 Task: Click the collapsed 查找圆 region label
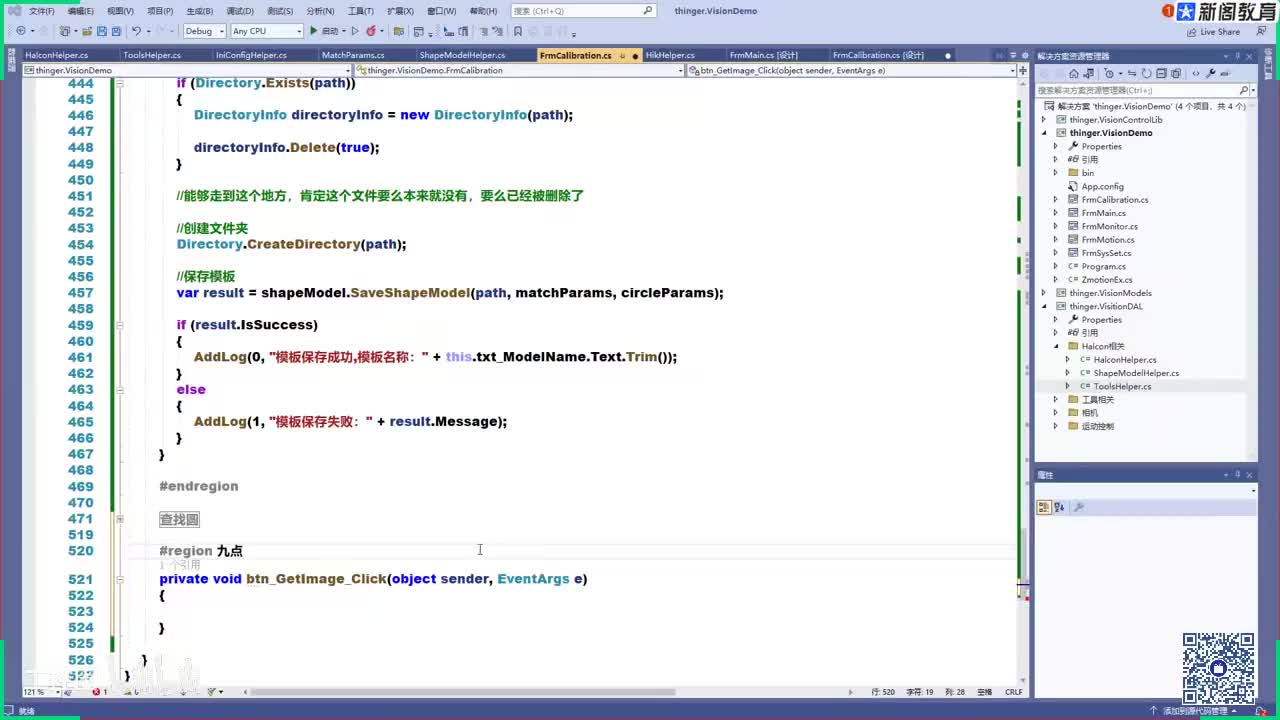click(179, 519)
